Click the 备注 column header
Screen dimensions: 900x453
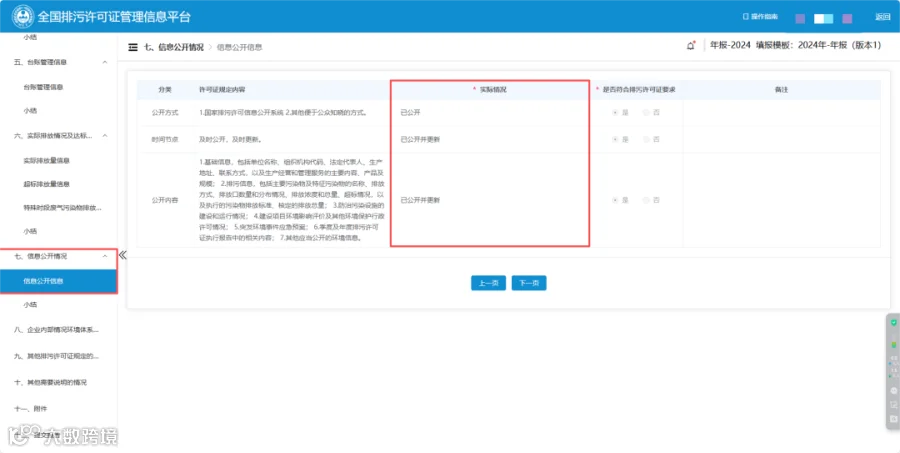(x=781, y=90)
